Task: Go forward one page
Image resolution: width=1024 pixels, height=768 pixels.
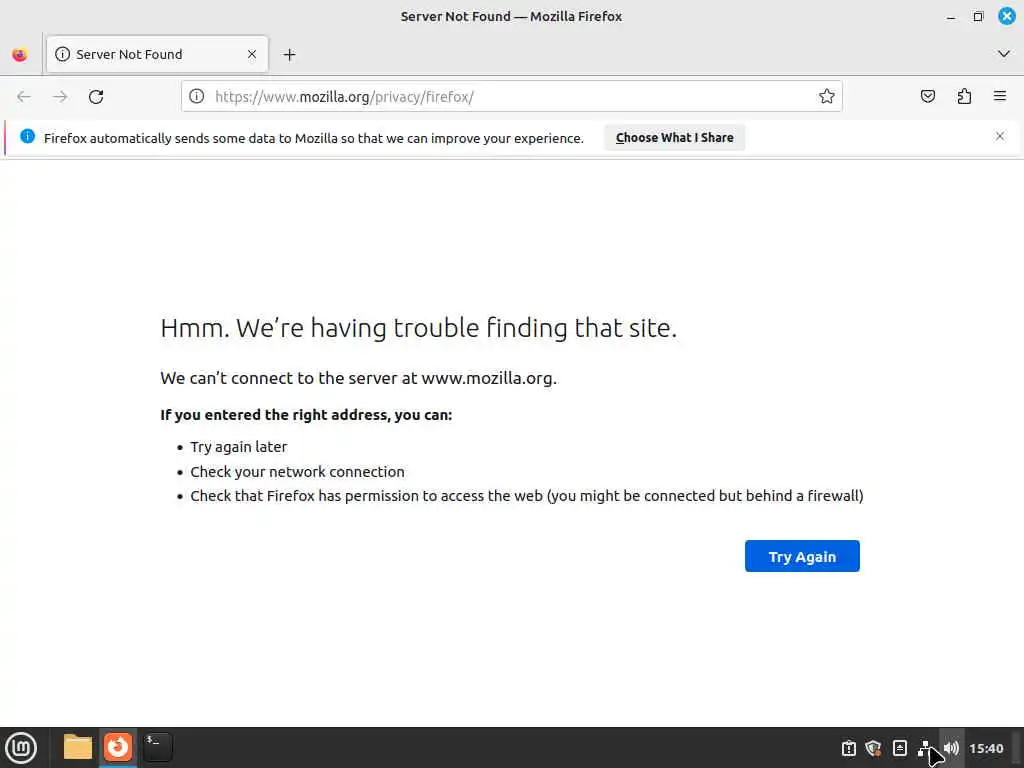Action: [x=60, y=97]
